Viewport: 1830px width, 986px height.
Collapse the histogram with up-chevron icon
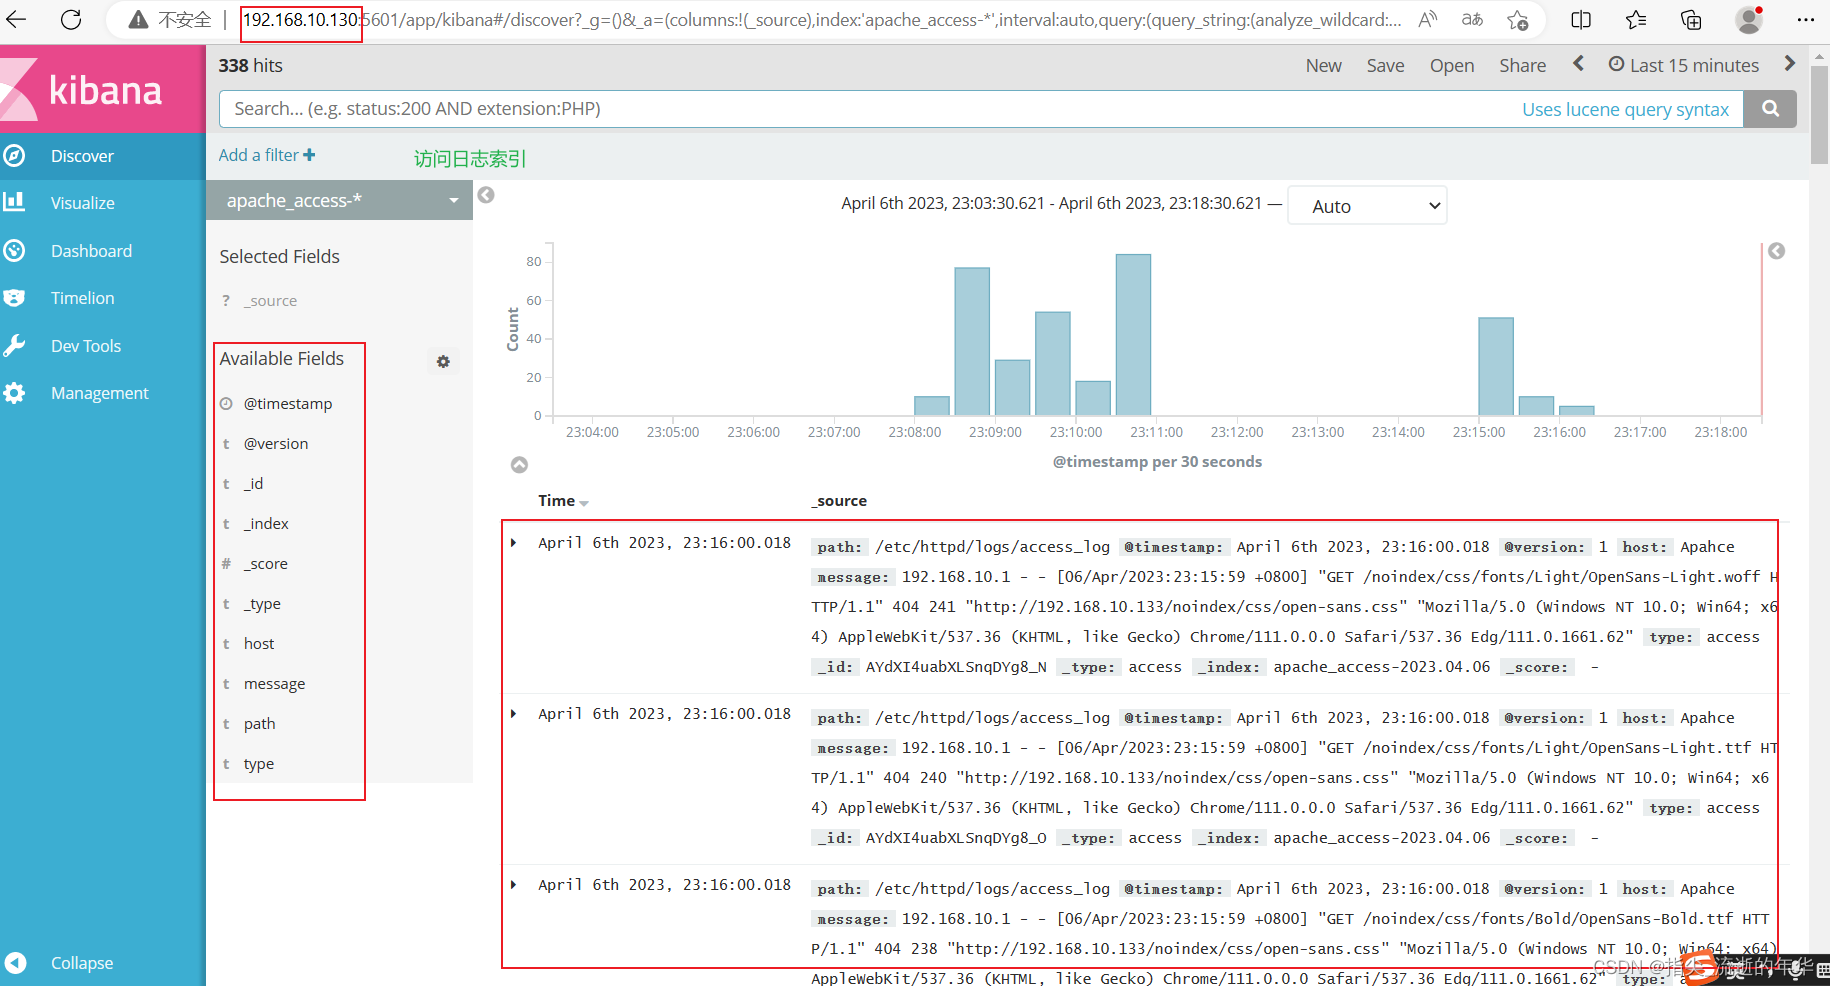[519, 465]
